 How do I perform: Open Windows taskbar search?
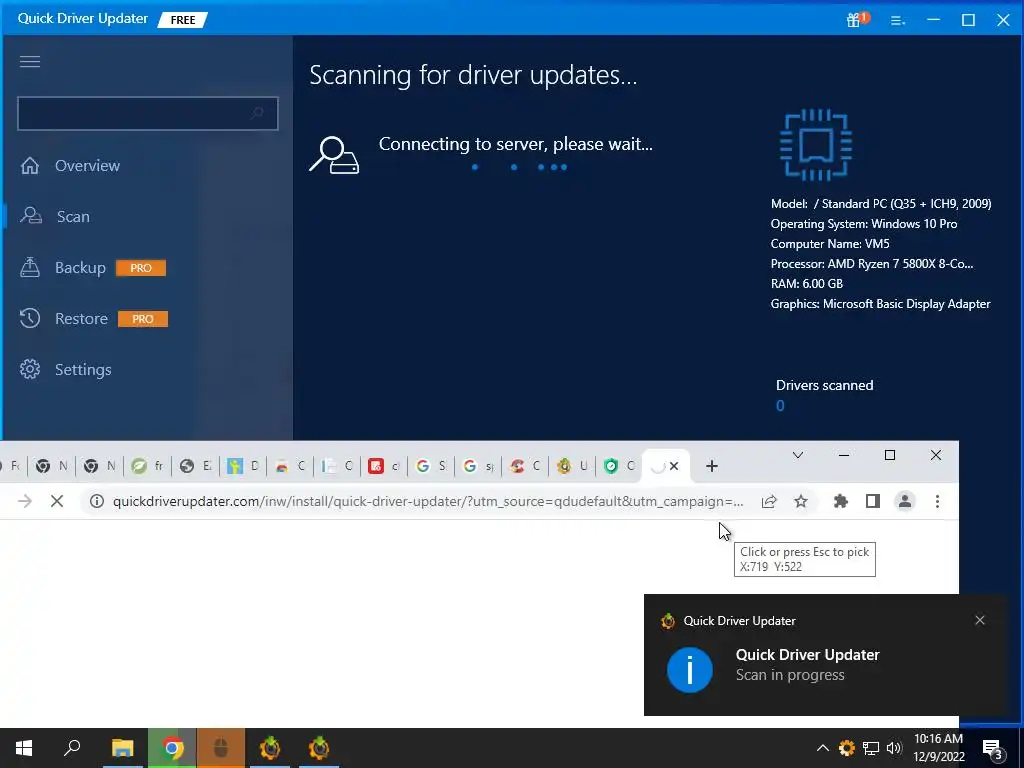pyautogui.click(x=72, y=748)
